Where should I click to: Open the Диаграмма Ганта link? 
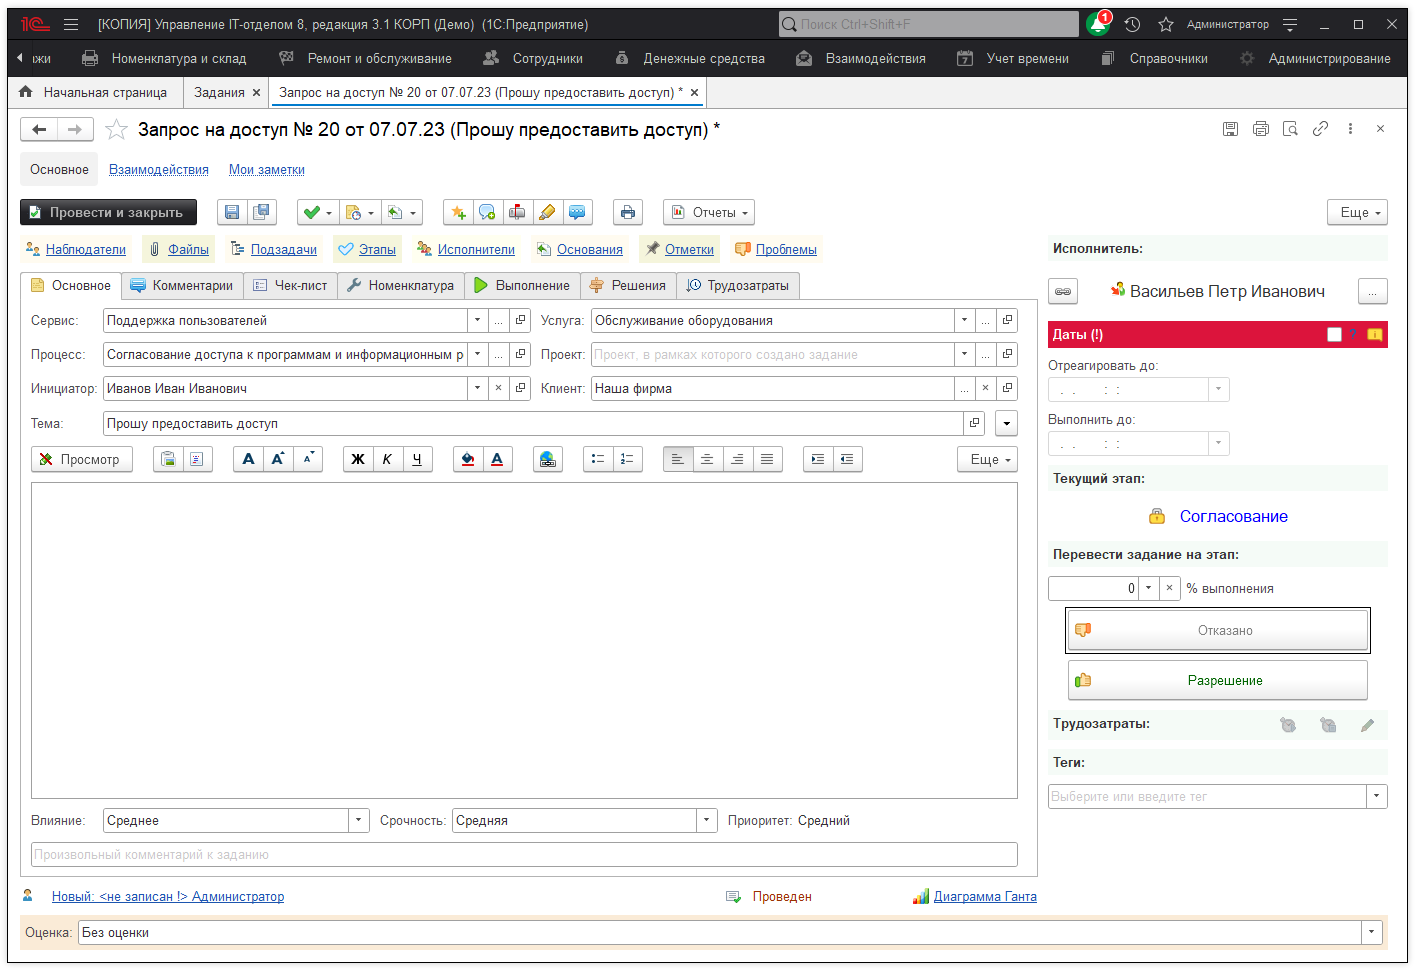984,897
